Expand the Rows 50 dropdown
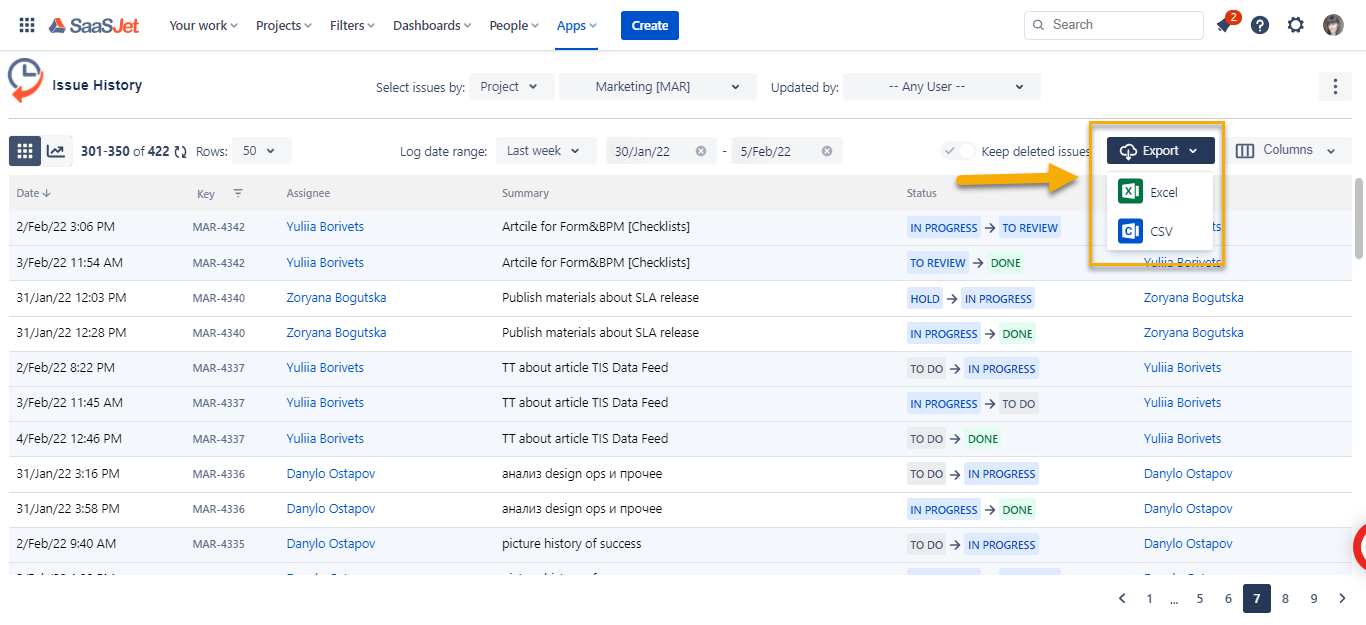This screenshot has height=625, width=1366. pyautogui.click(x=261, y=151)
